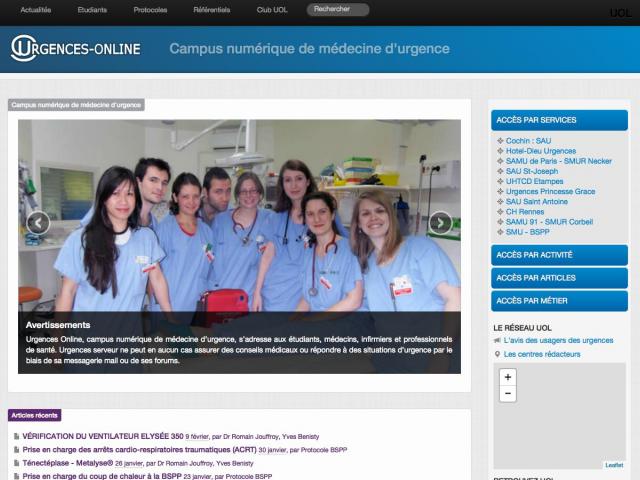
Task: Open the Actualités menu
Action: 36,10
